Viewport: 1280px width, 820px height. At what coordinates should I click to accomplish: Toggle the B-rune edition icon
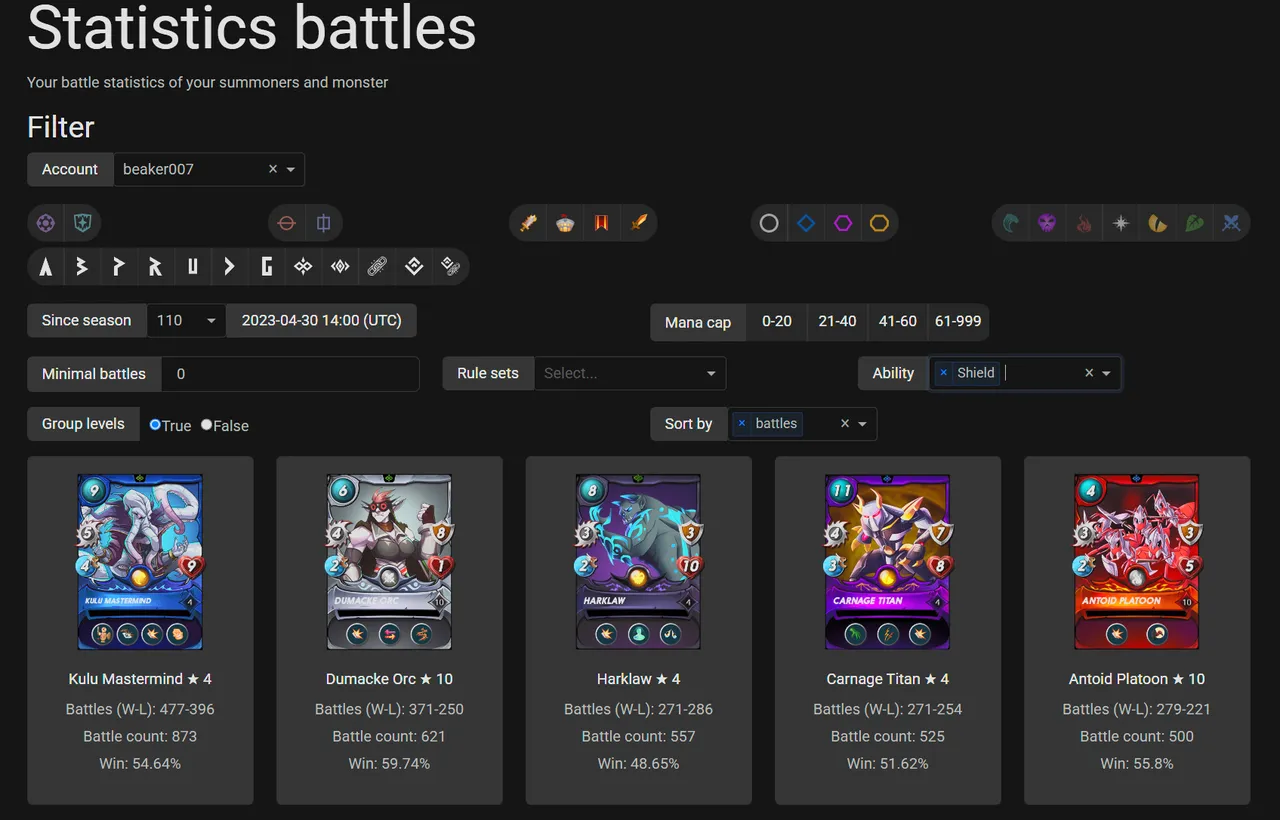pyautogui.click(x=82, y=267)
